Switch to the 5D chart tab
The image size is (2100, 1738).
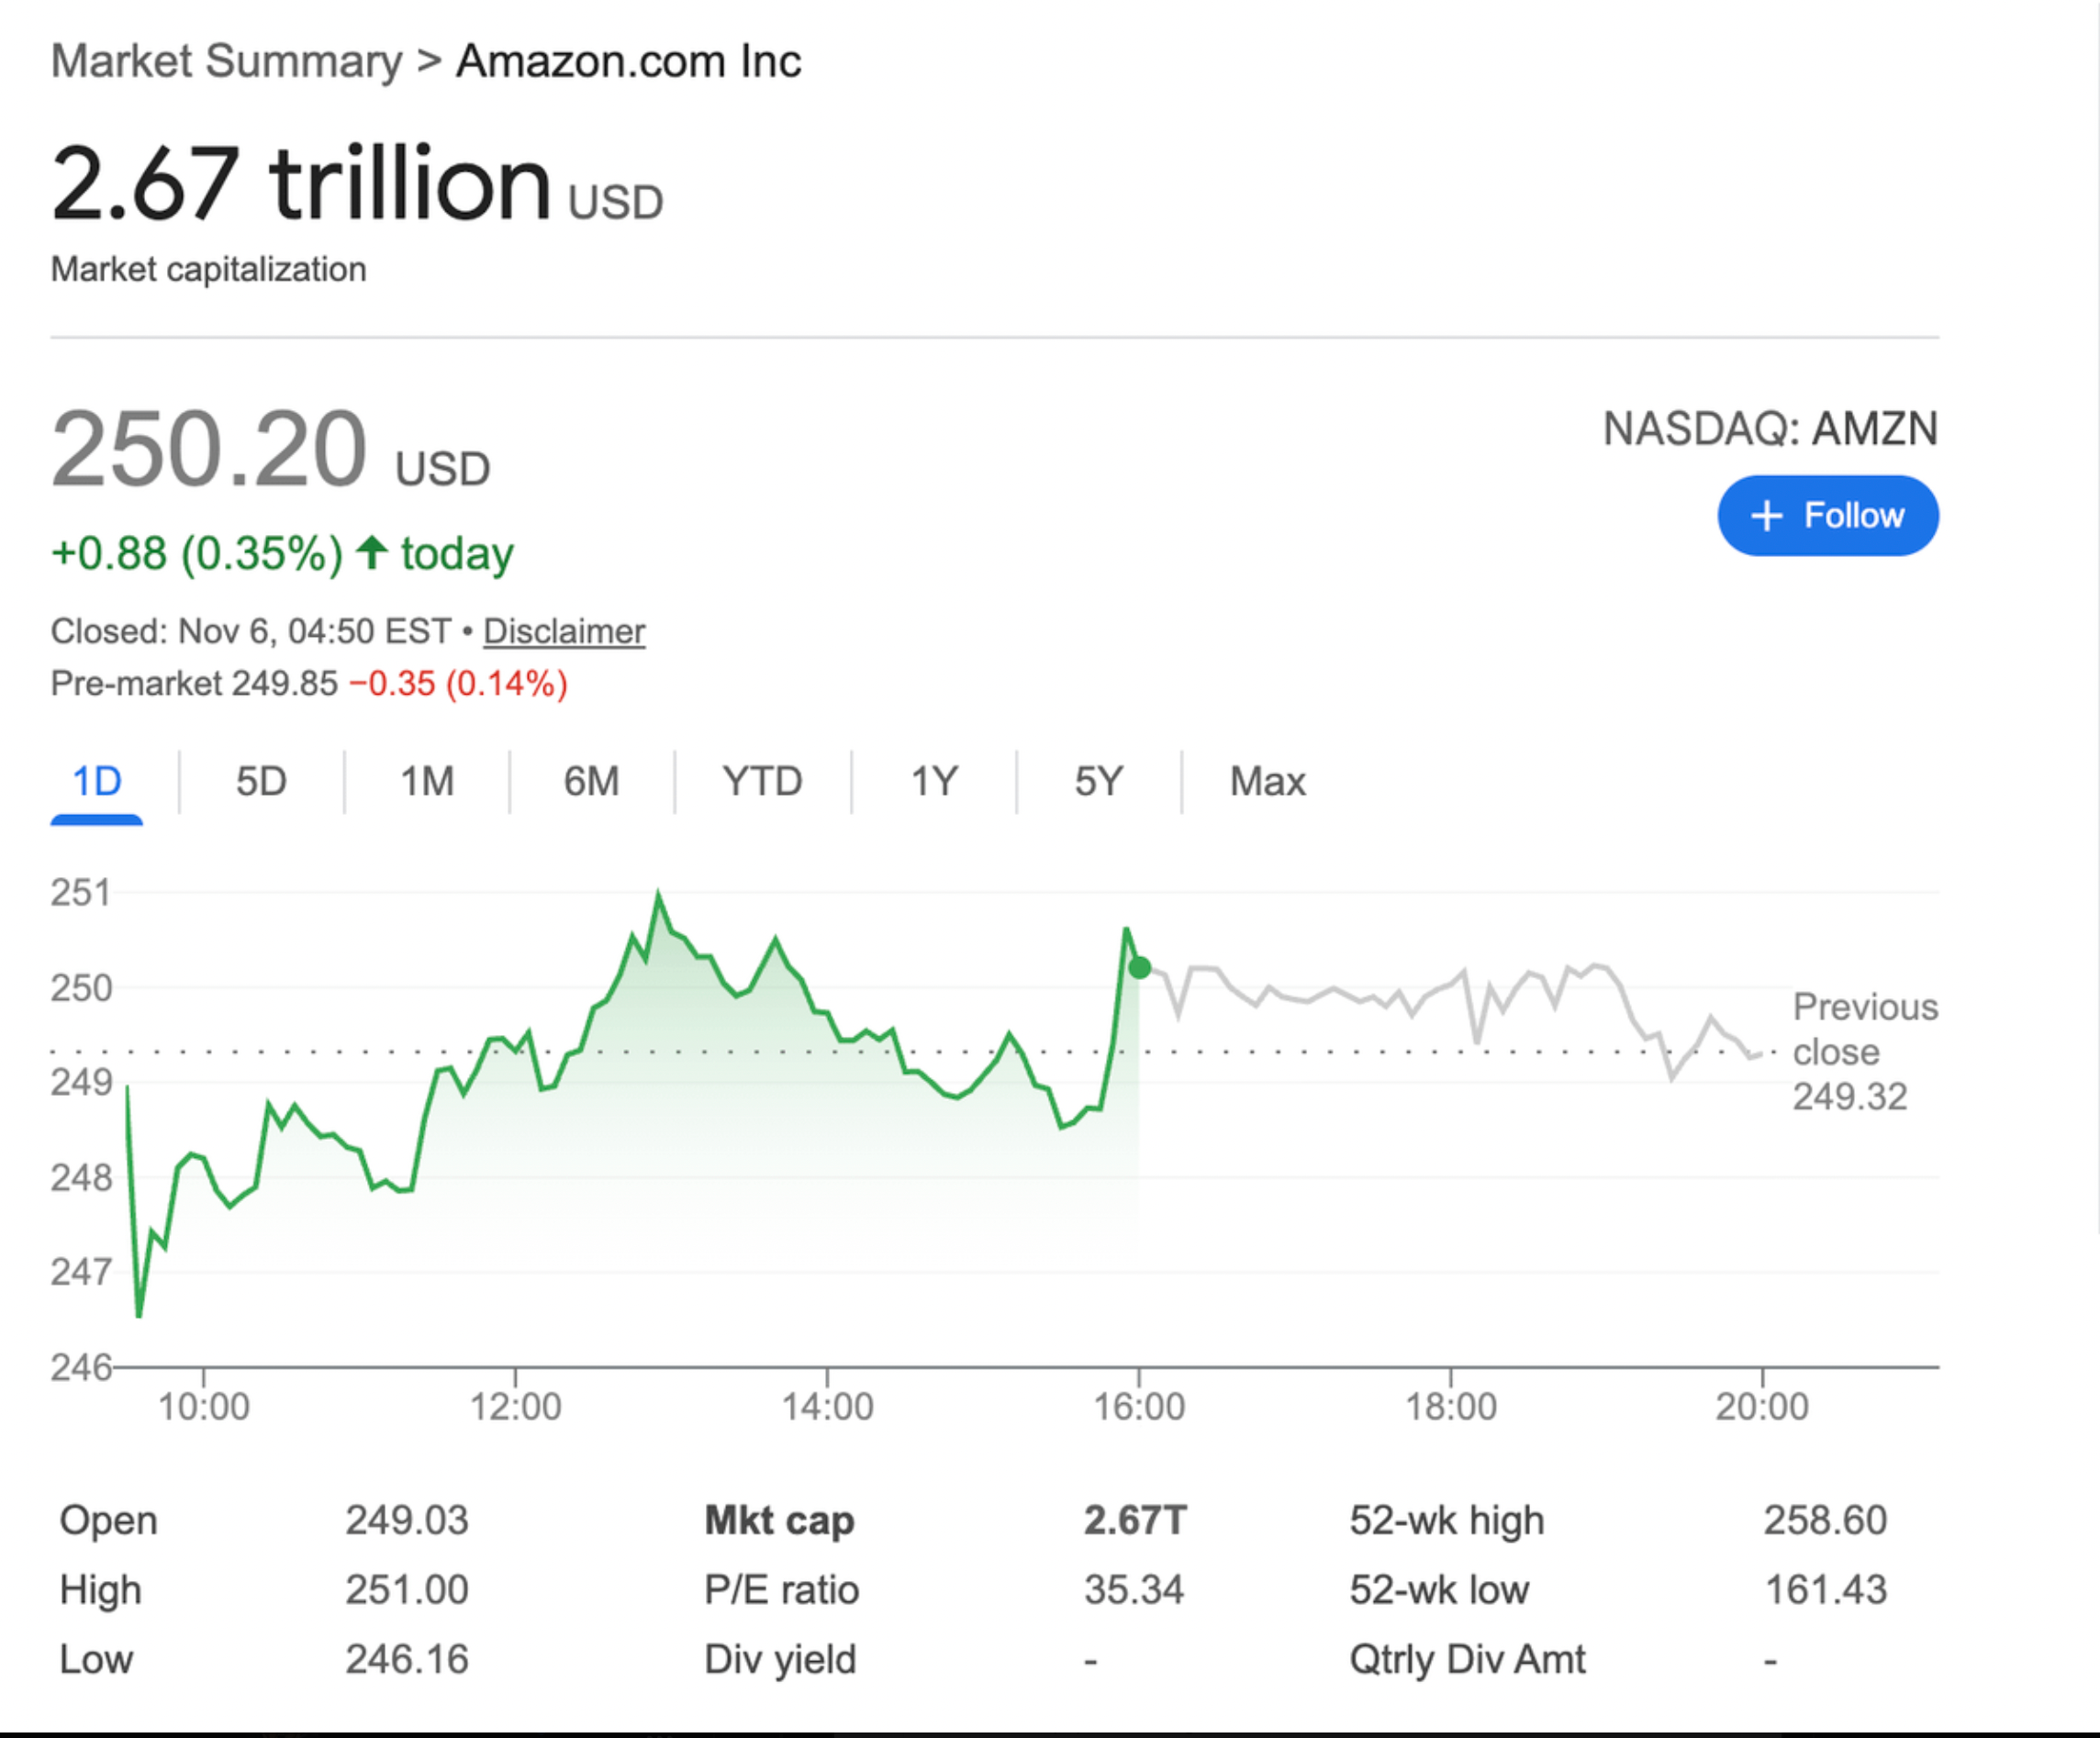click(261, 781)
